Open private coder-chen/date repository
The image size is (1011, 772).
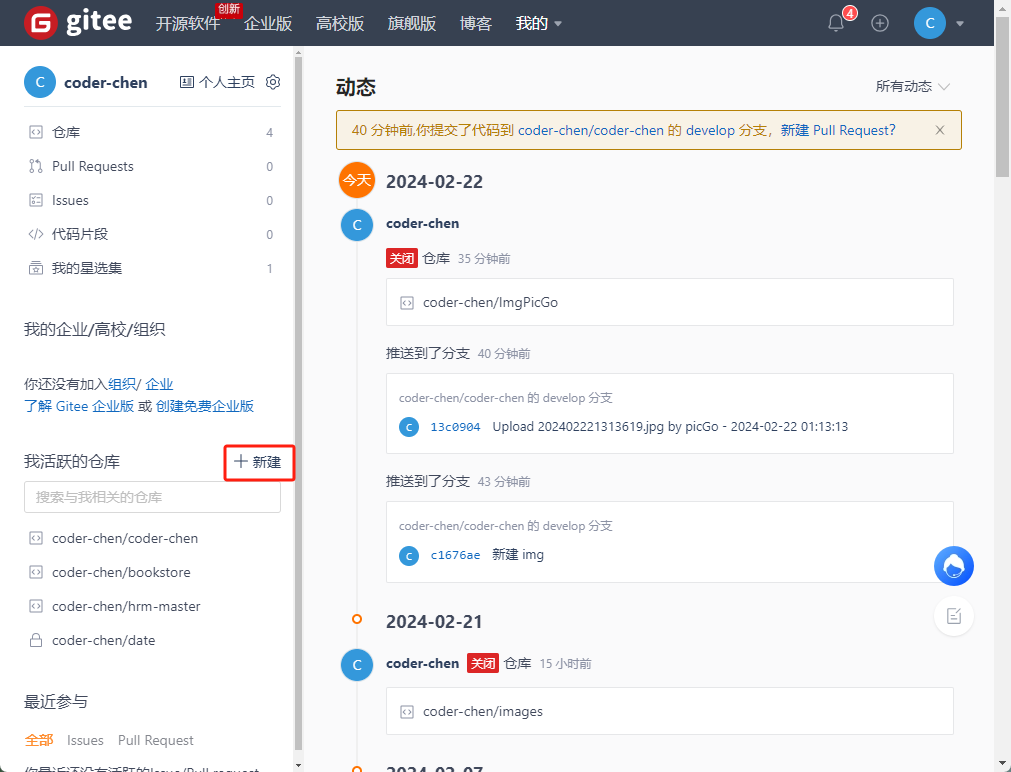click(x=104, y=640)
